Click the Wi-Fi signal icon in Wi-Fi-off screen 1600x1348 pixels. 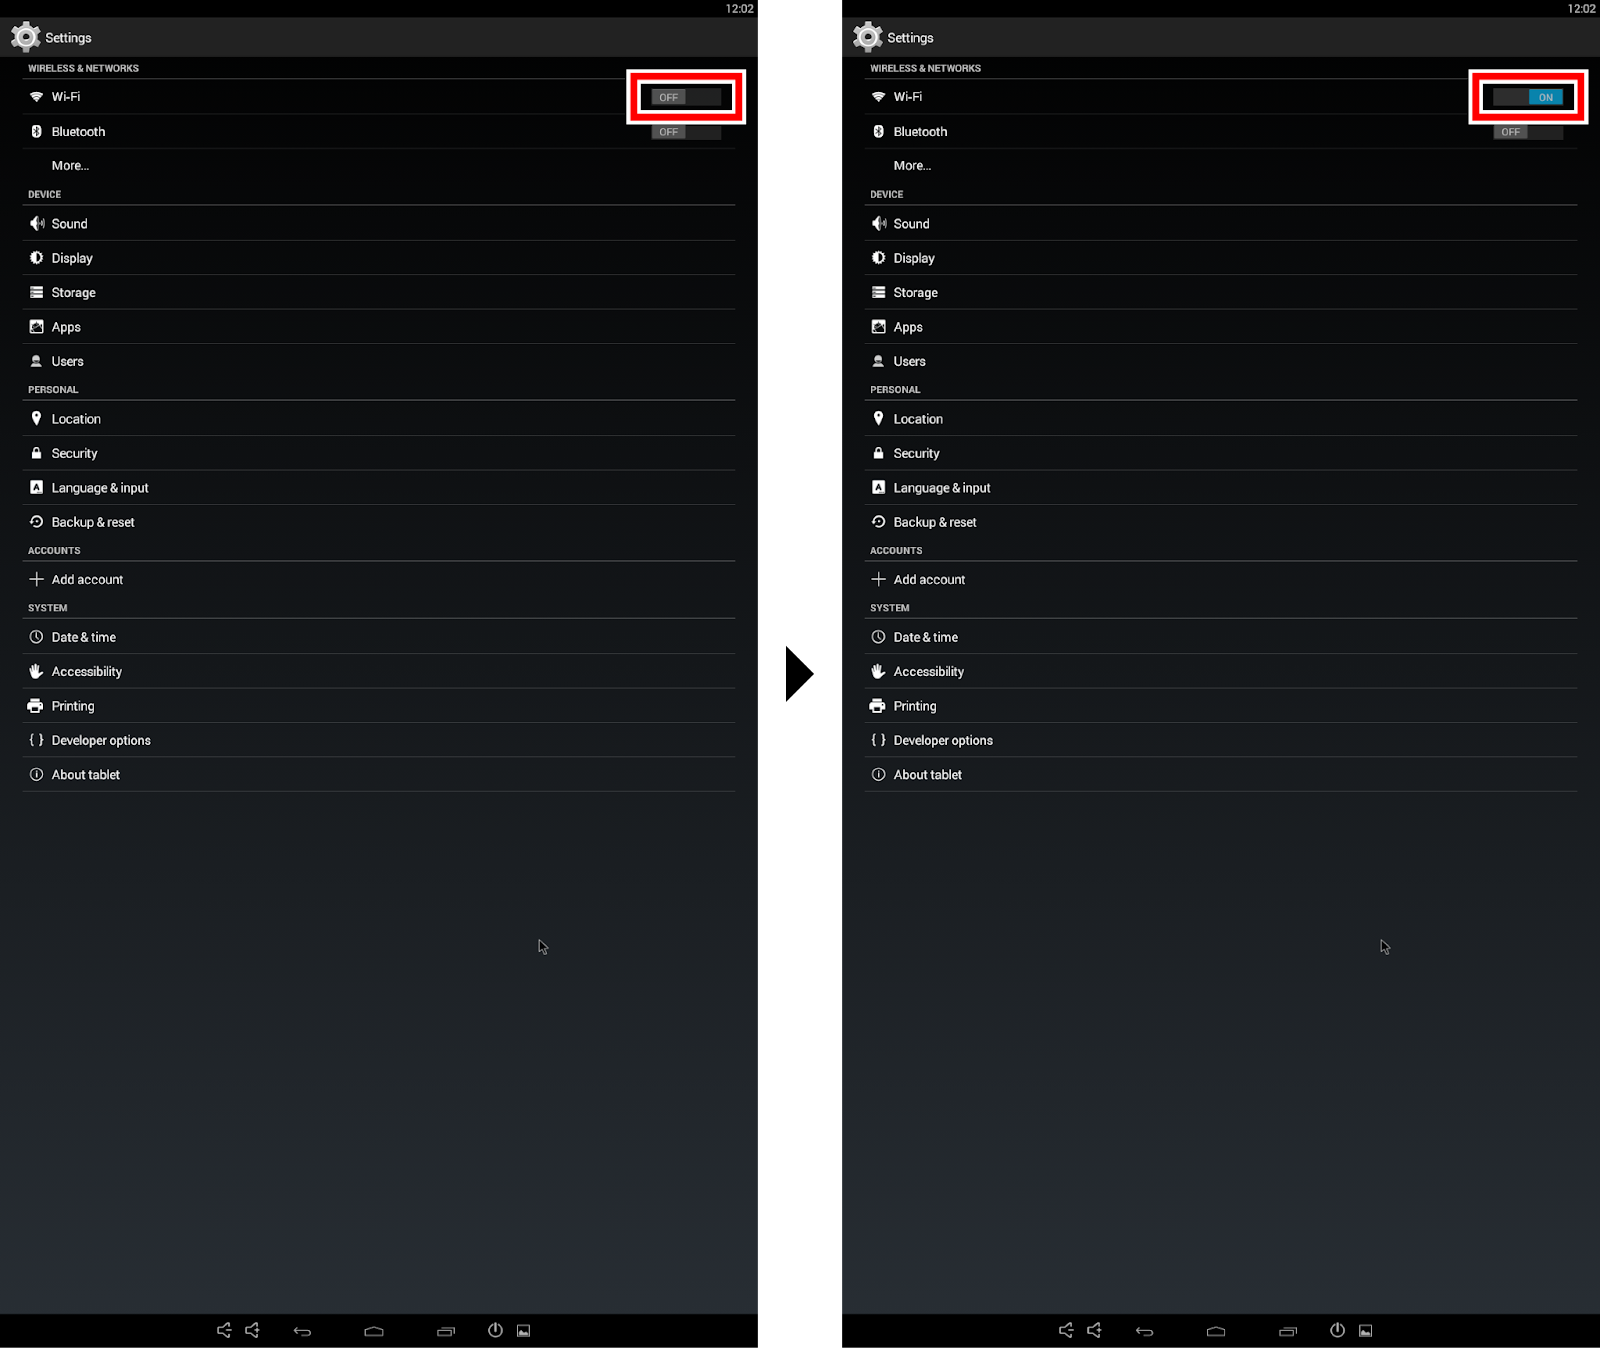click(x=36, y=97)
